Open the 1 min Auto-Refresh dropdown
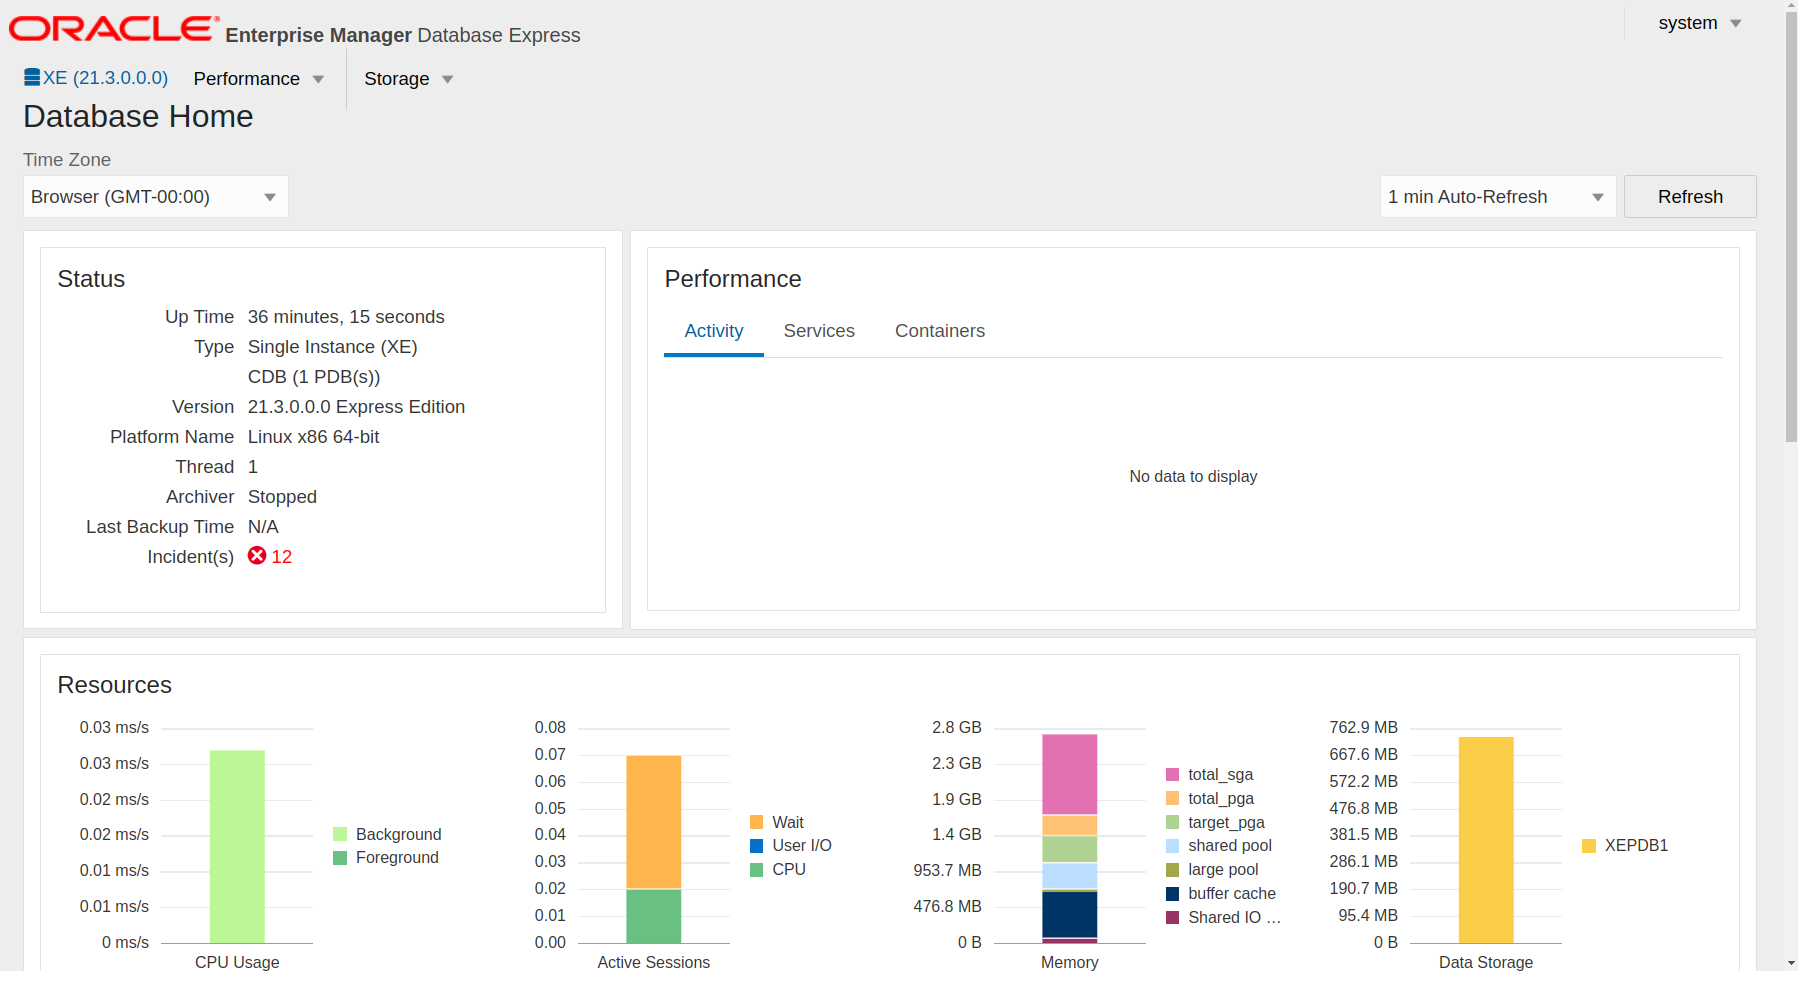The height and width of the screenshot is (981, 1798). point(1497,197)
